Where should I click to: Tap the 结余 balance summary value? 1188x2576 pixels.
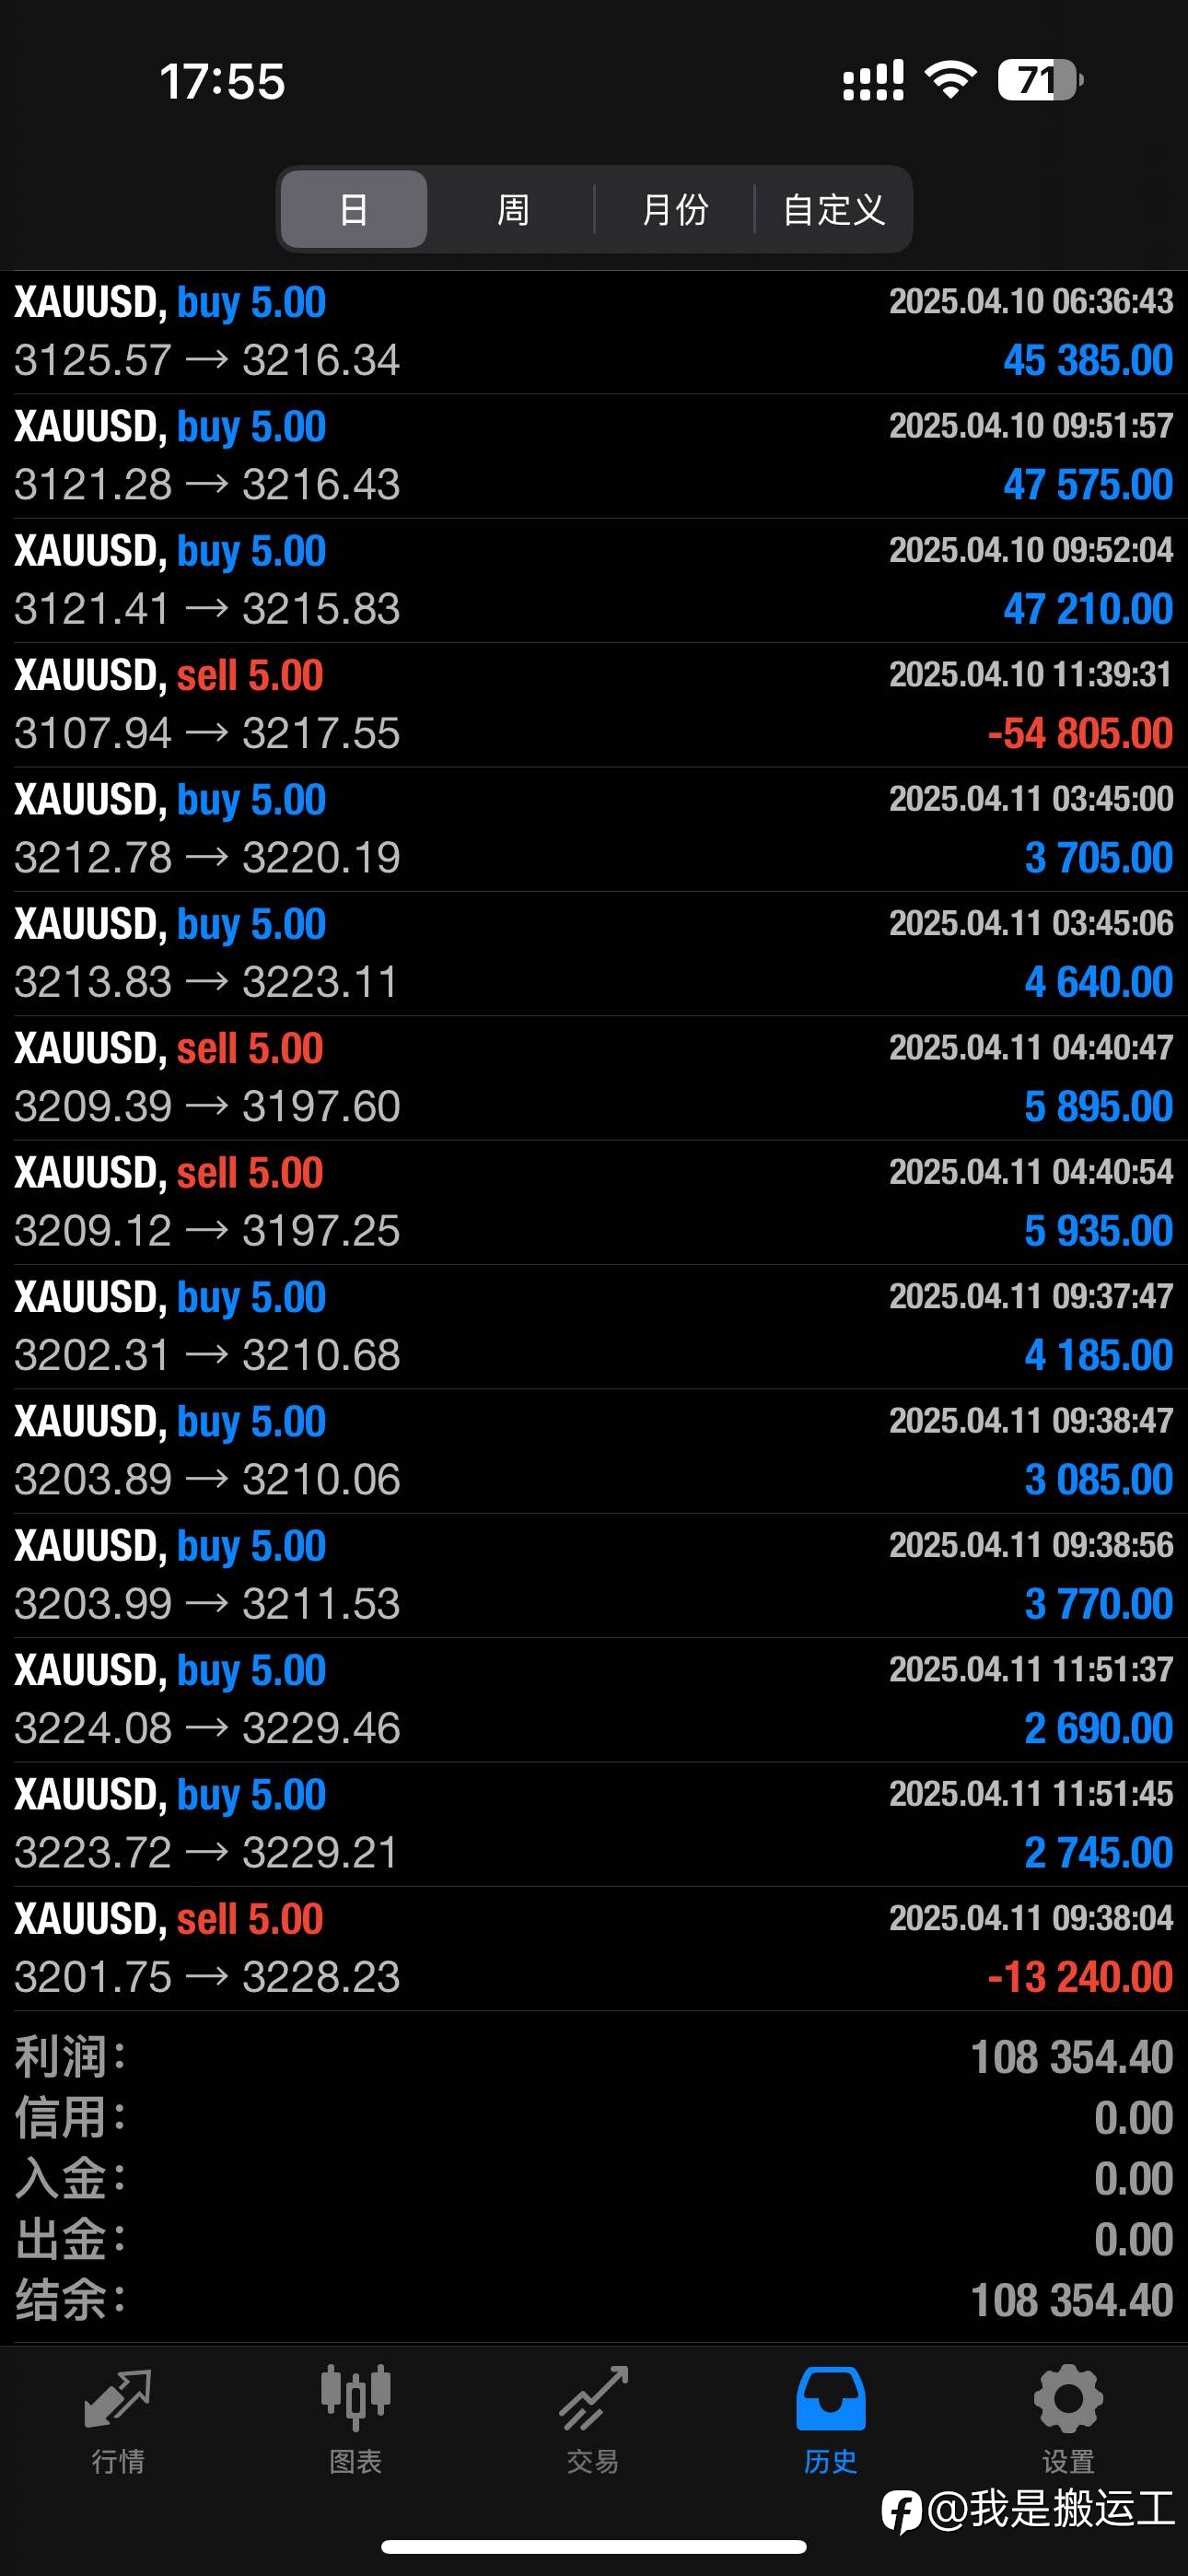click(x=1072, y=2301)
